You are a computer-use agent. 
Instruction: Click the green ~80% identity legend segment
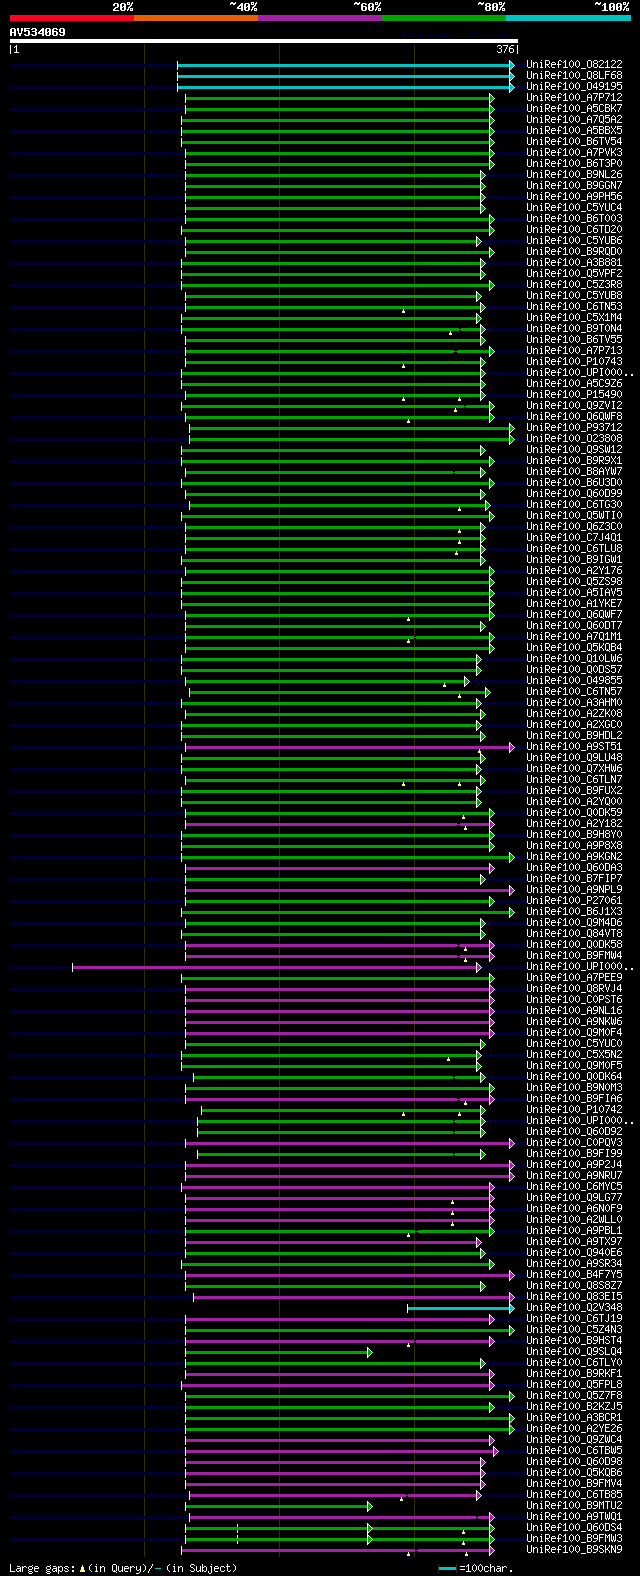click(x=444, y=18)
